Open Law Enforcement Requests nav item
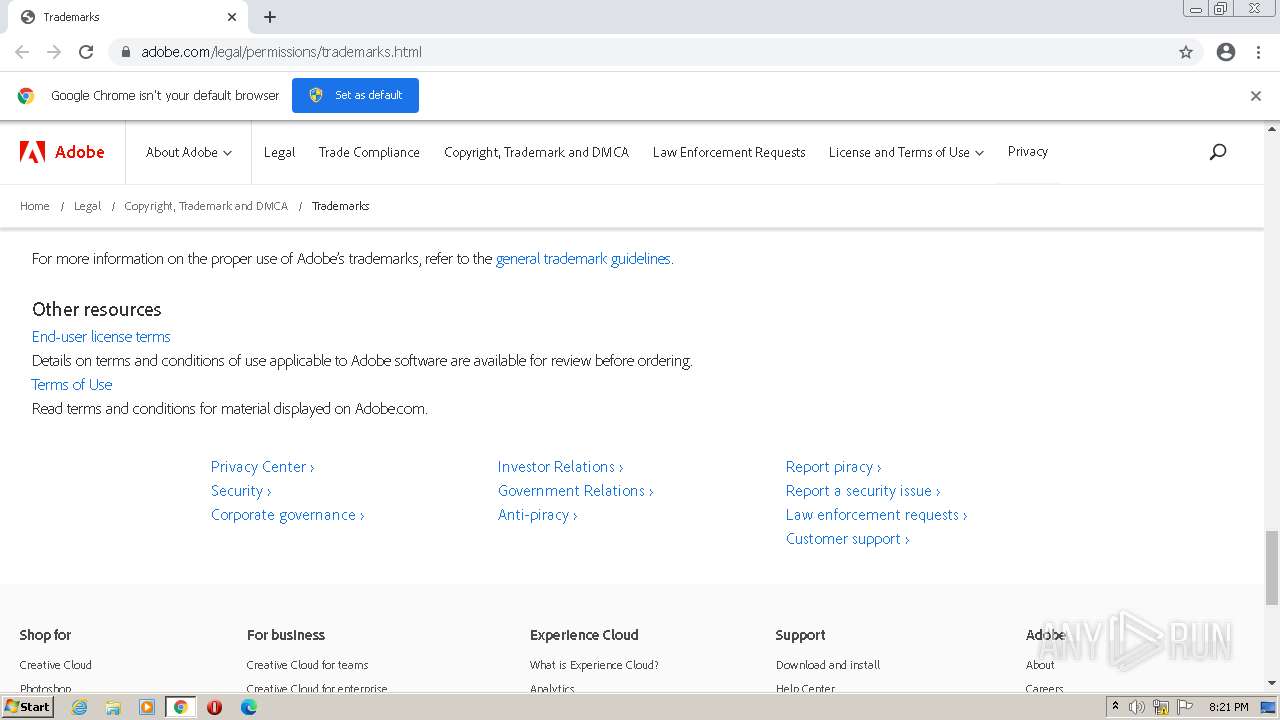1280x720 pixels. 729,152
